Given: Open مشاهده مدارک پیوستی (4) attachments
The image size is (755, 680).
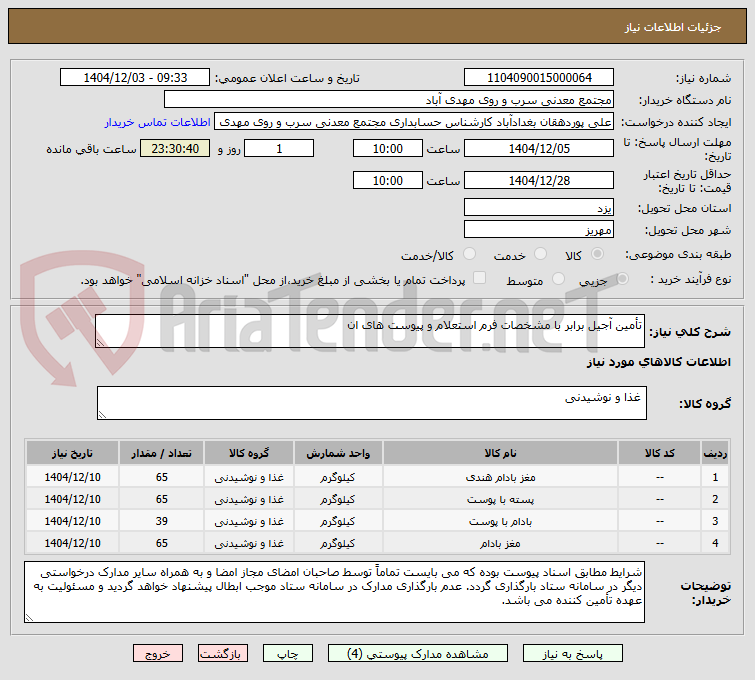Looking at the screenshot, I should (x=417, y=654).
